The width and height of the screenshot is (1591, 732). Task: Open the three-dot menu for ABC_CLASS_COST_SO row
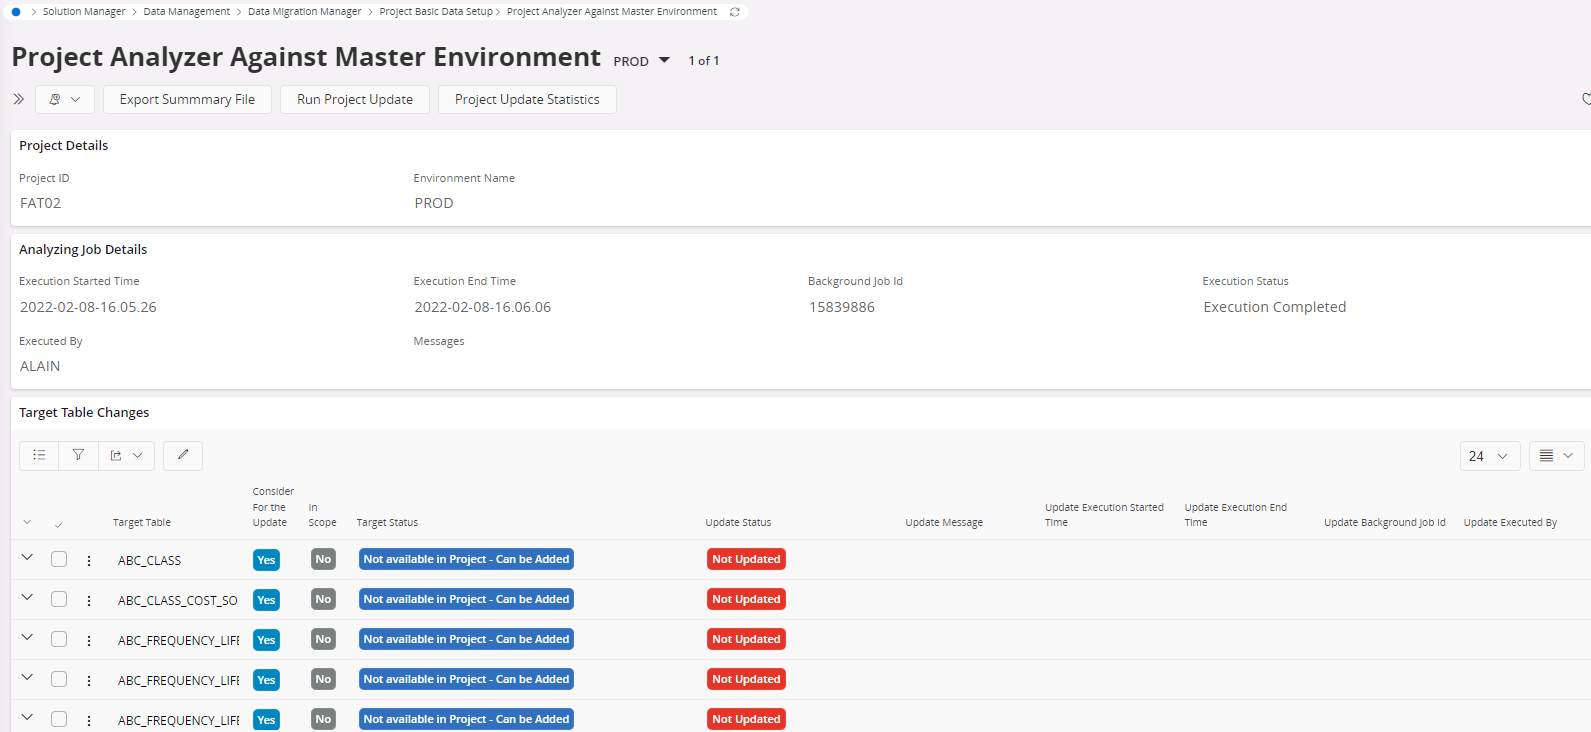[89, 601]
